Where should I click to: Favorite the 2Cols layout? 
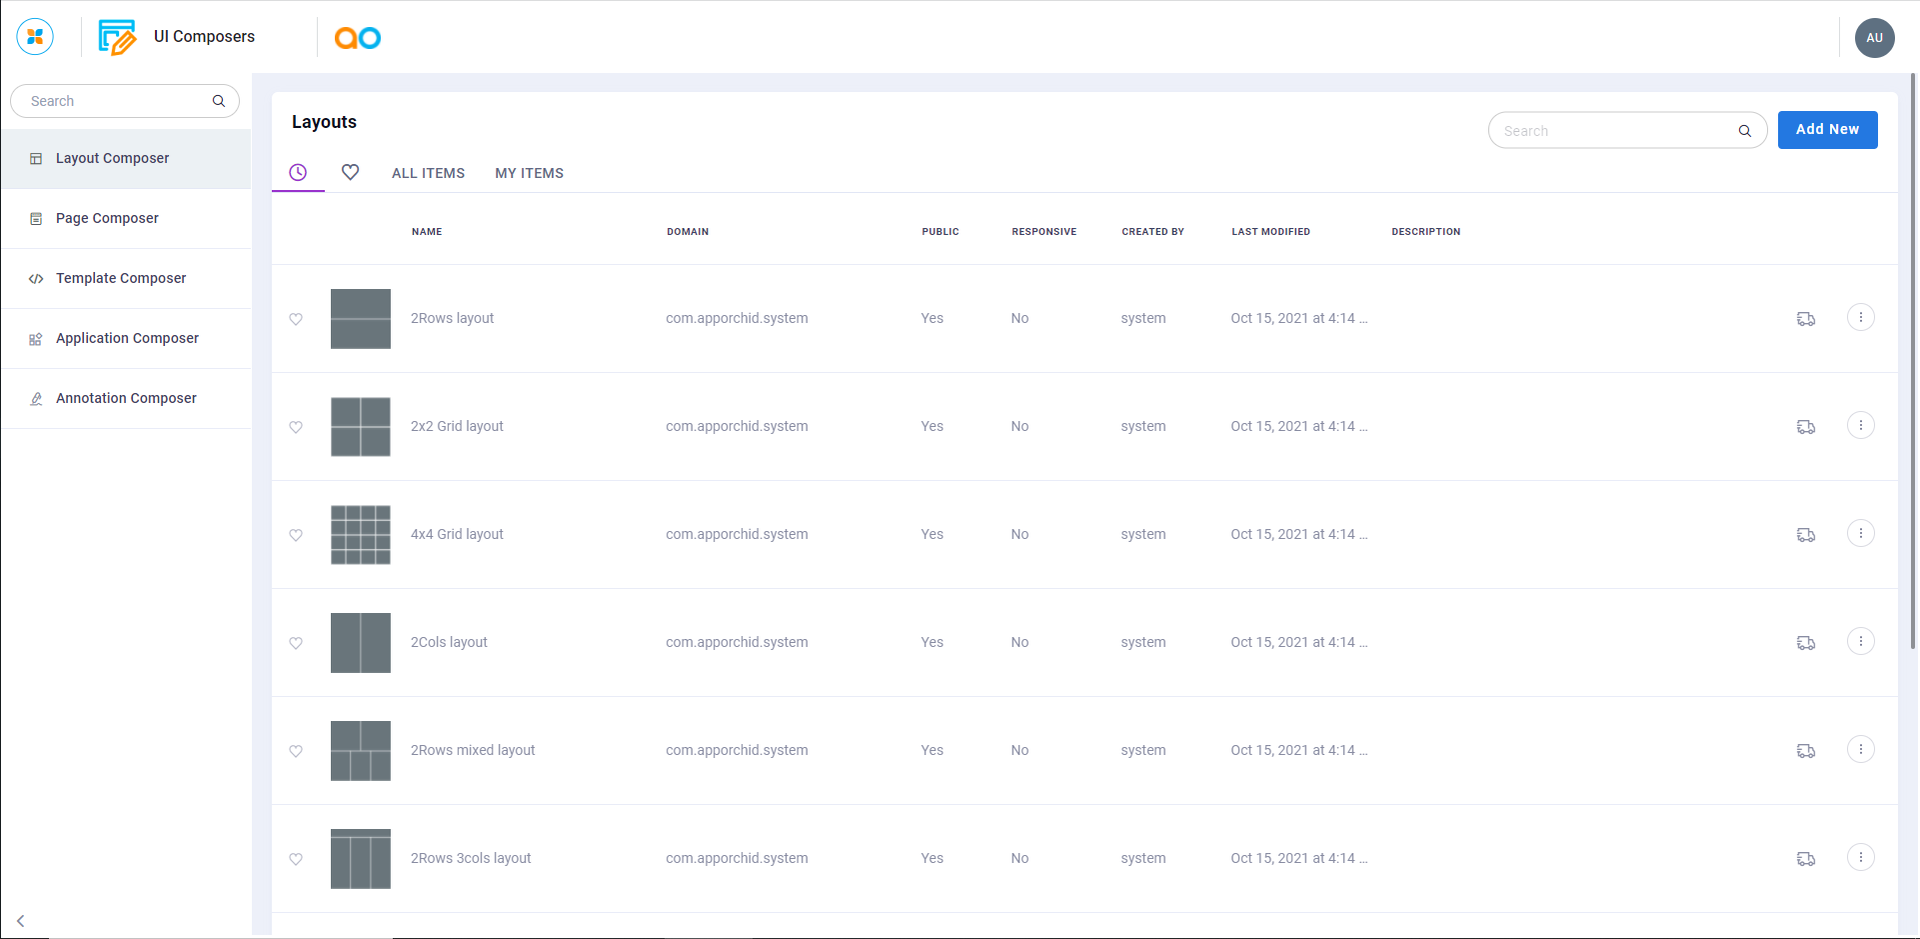[296, 643]
